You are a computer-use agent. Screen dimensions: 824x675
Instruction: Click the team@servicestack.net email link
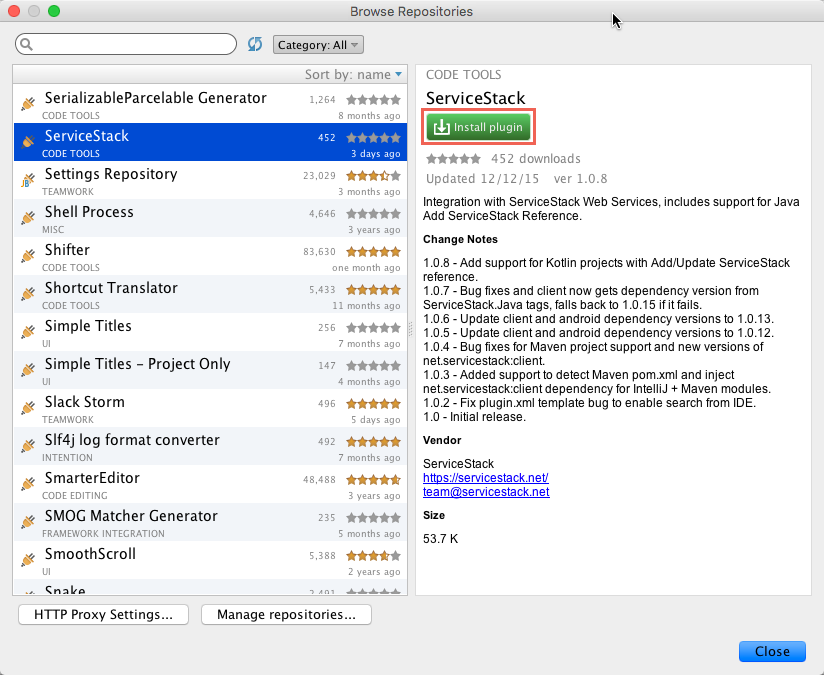[x=486, y=492]
